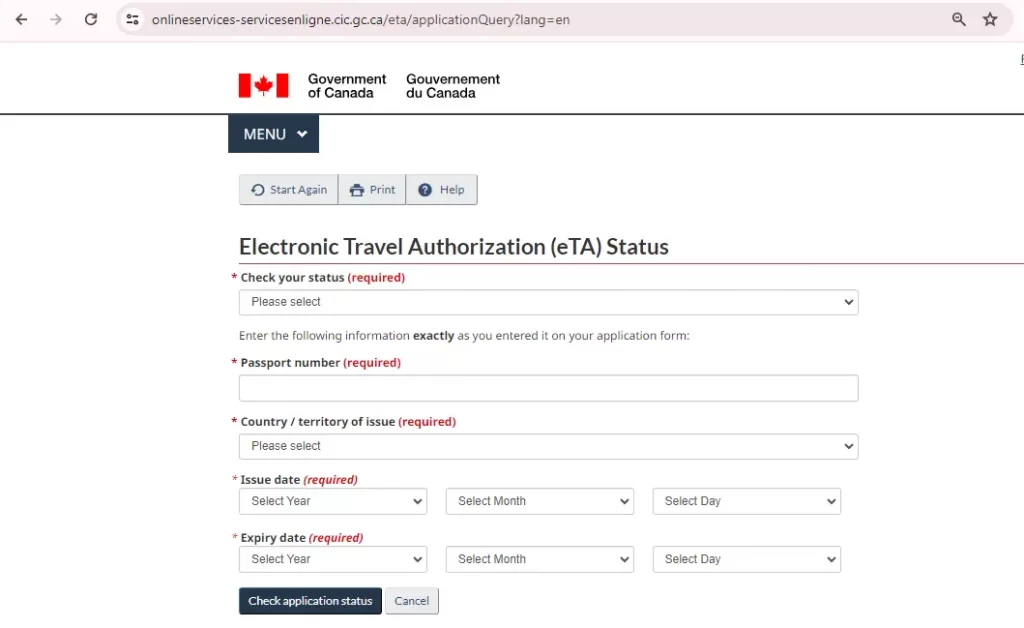
Task: Open the Country / territory of issue dropdown
Action: (548, 446)
